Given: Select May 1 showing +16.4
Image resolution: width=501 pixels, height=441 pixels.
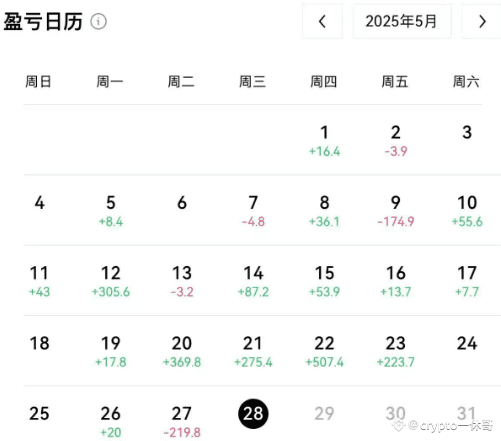Looking at the screenshot, I should coord(324,141).
